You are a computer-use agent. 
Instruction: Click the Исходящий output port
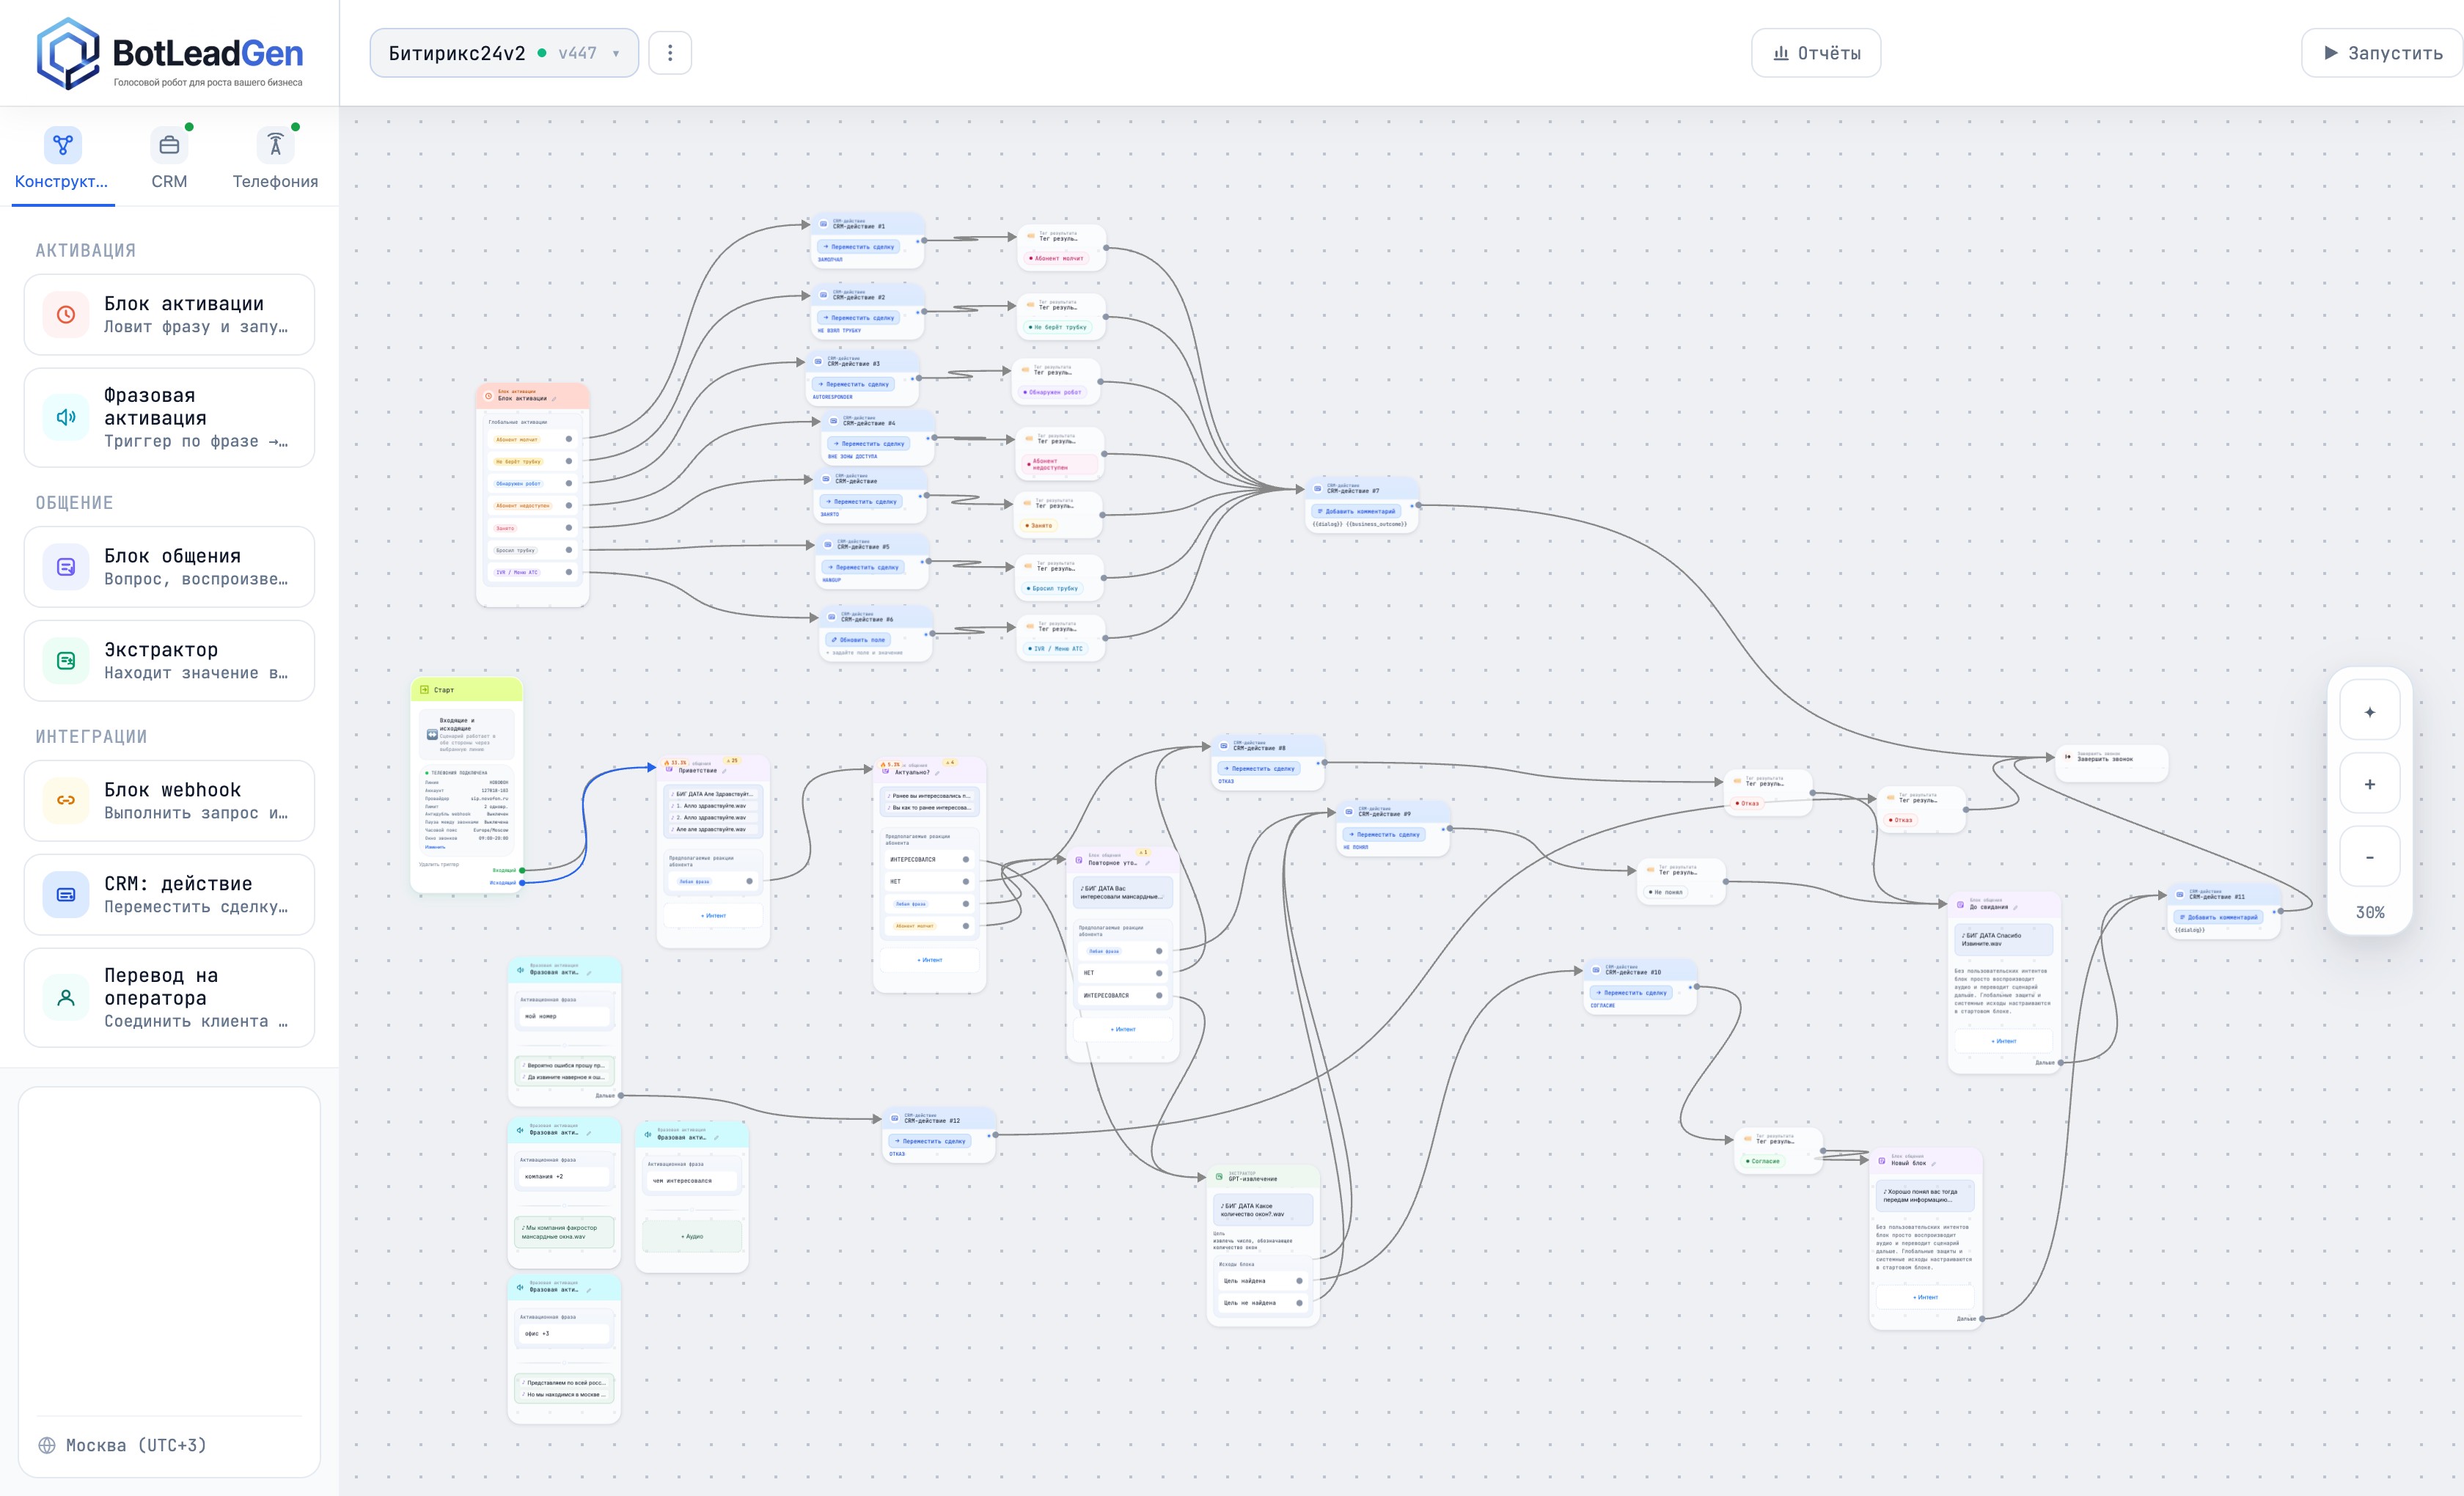click(x=522, y=883)
